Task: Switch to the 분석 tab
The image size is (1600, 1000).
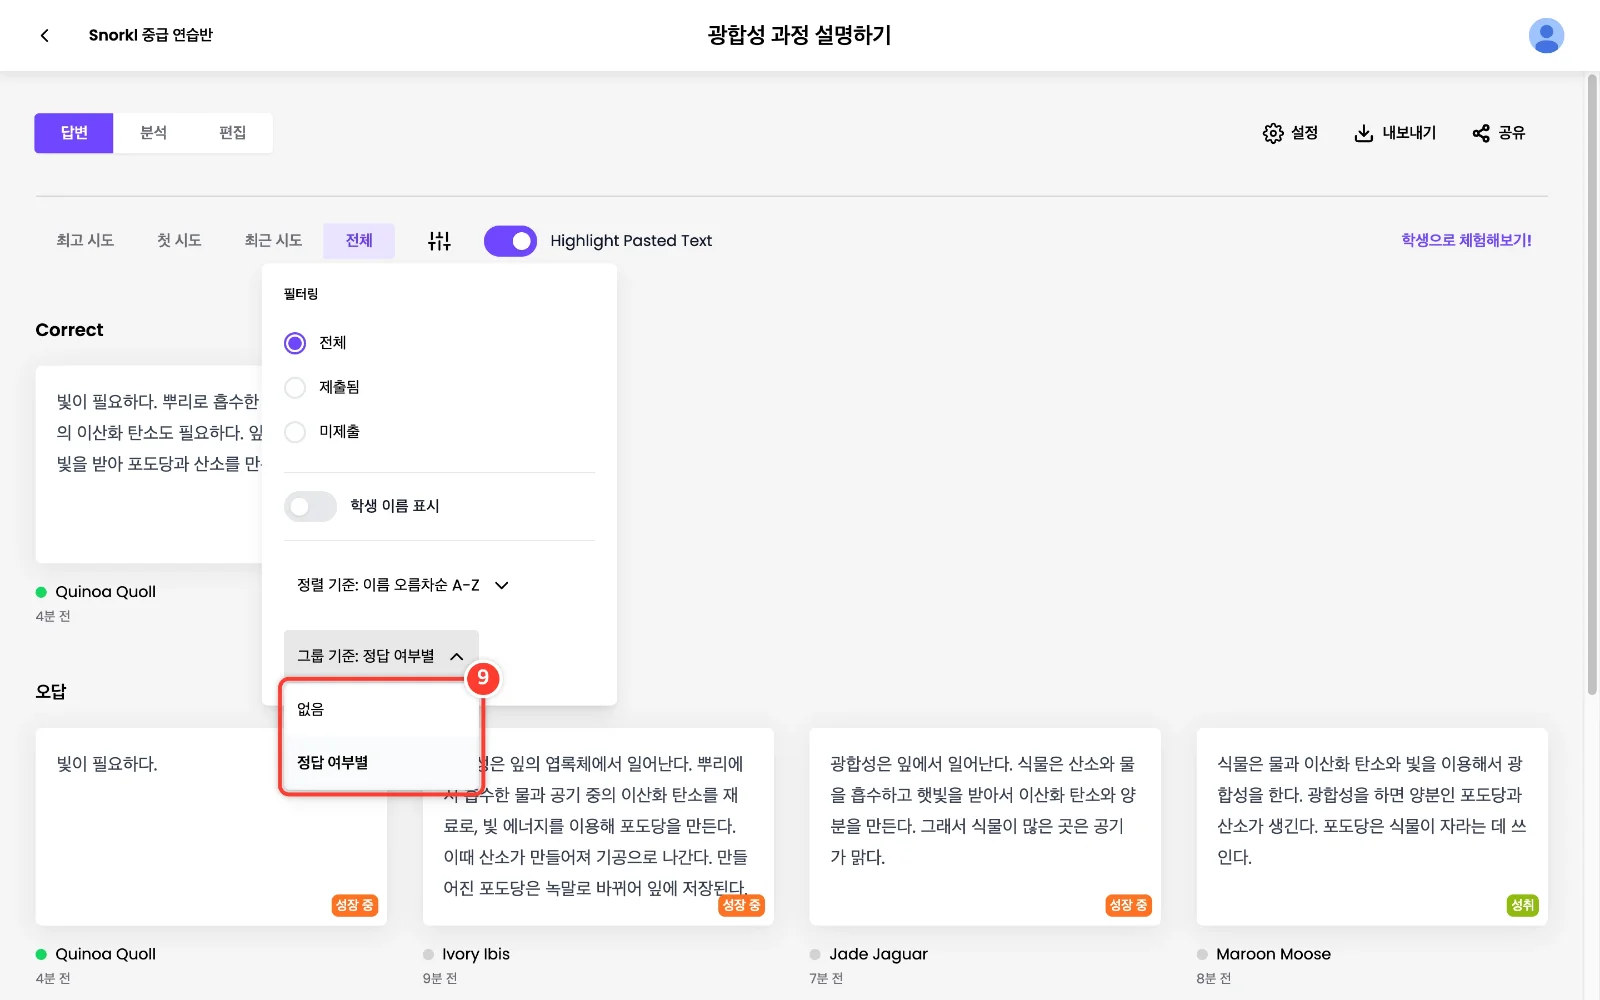Action: click(x=153, y=133)
